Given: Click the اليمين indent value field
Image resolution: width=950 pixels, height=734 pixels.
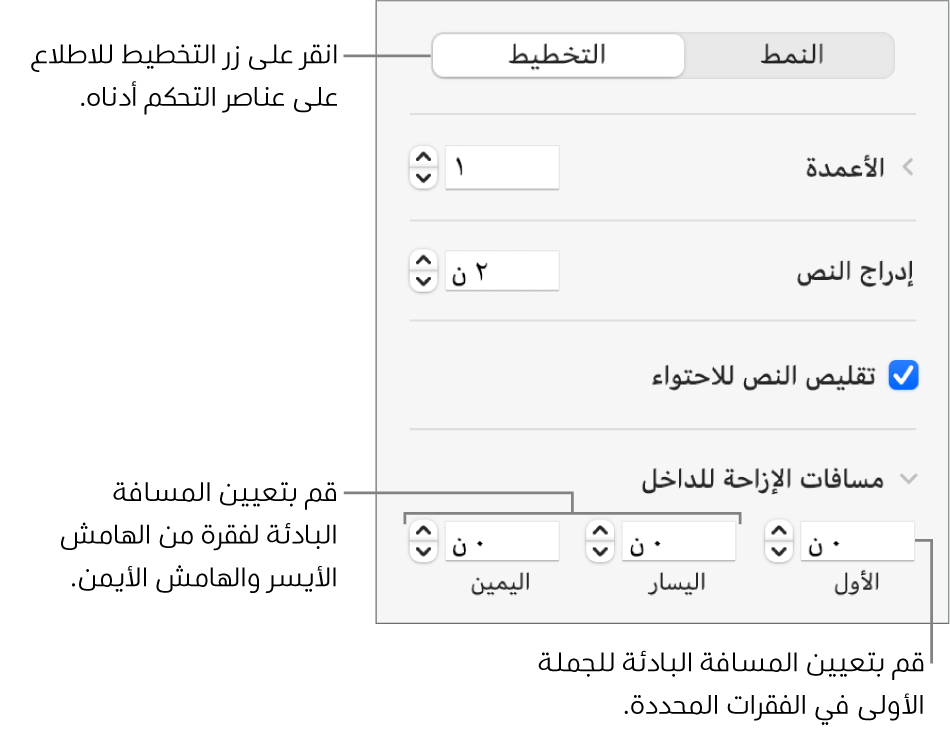Looking at the screenshot, I should (x=501, y=541).
